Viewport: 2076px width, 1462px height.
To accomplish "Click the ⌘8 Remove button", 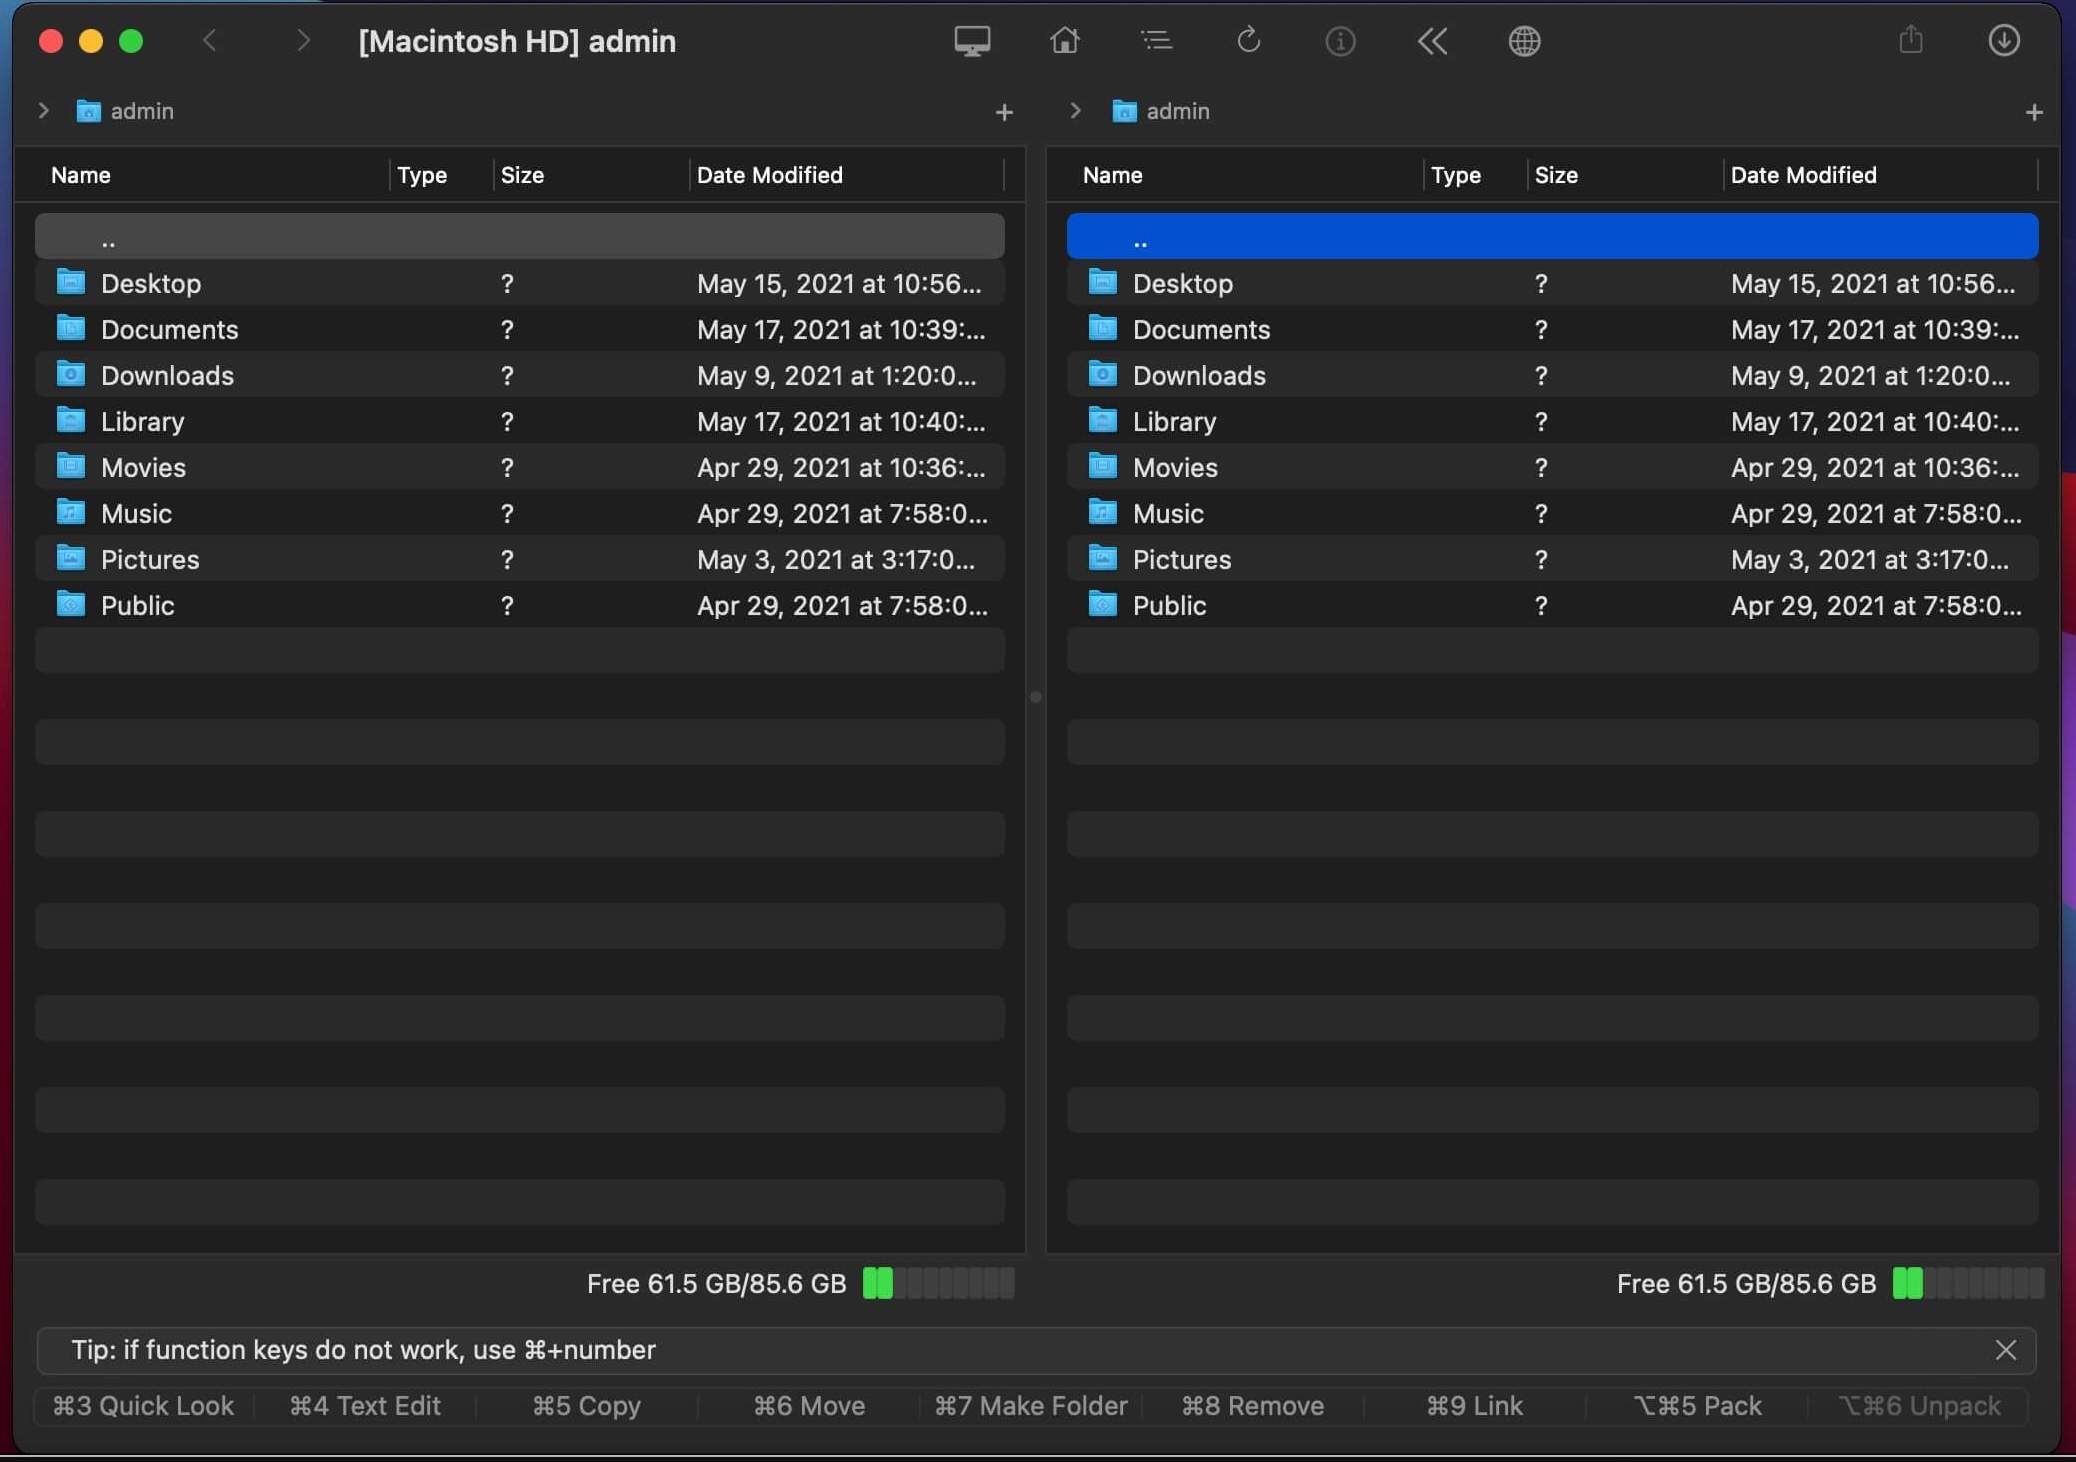I will 1253,1406.
